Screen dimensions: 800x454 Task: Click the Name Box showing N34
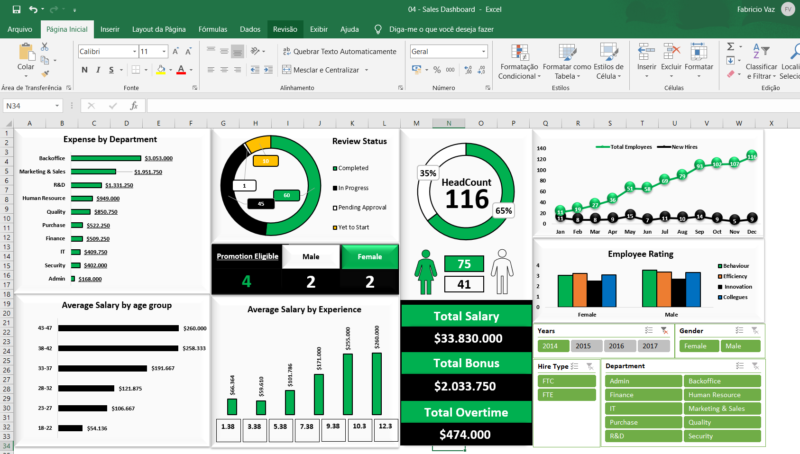tap(32, 106)
